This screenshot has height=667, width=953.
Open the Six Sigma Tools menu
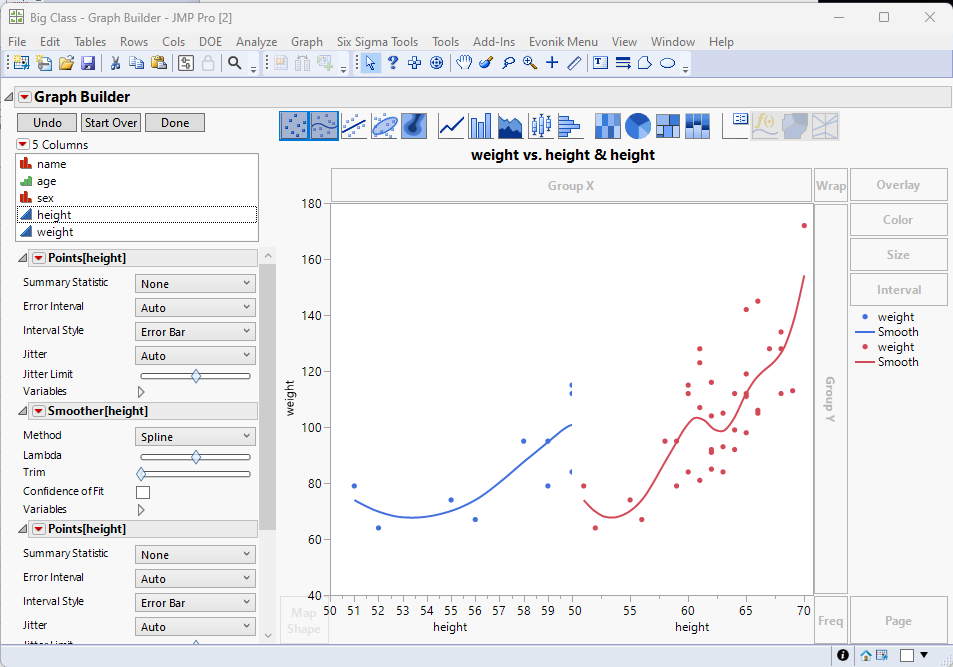click(377, 42)
